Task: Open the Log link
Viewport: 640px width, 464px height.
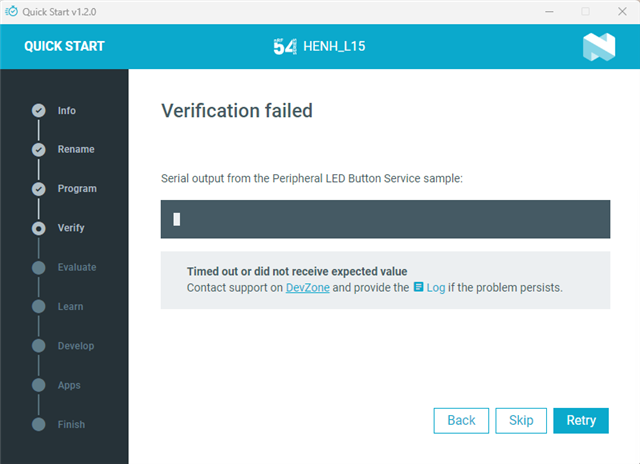Action: pos(436,288)
